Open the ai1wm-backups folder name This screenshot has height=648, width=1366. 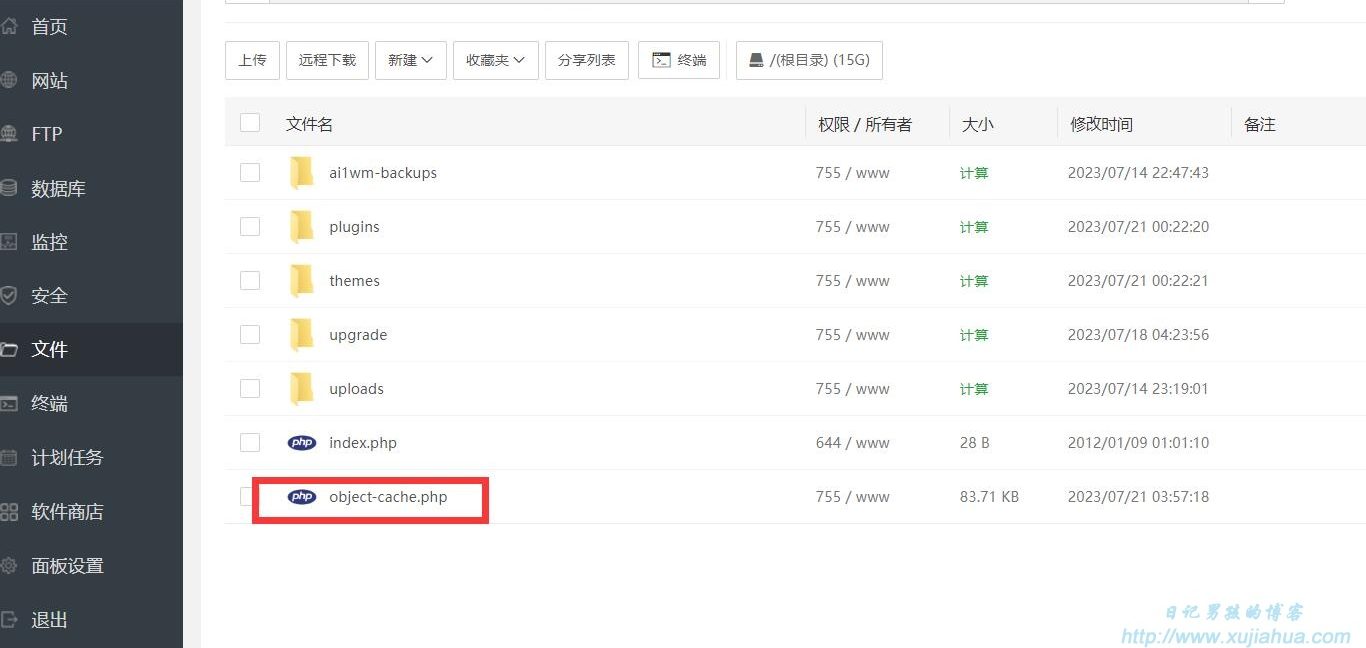[x=383, y=173]
